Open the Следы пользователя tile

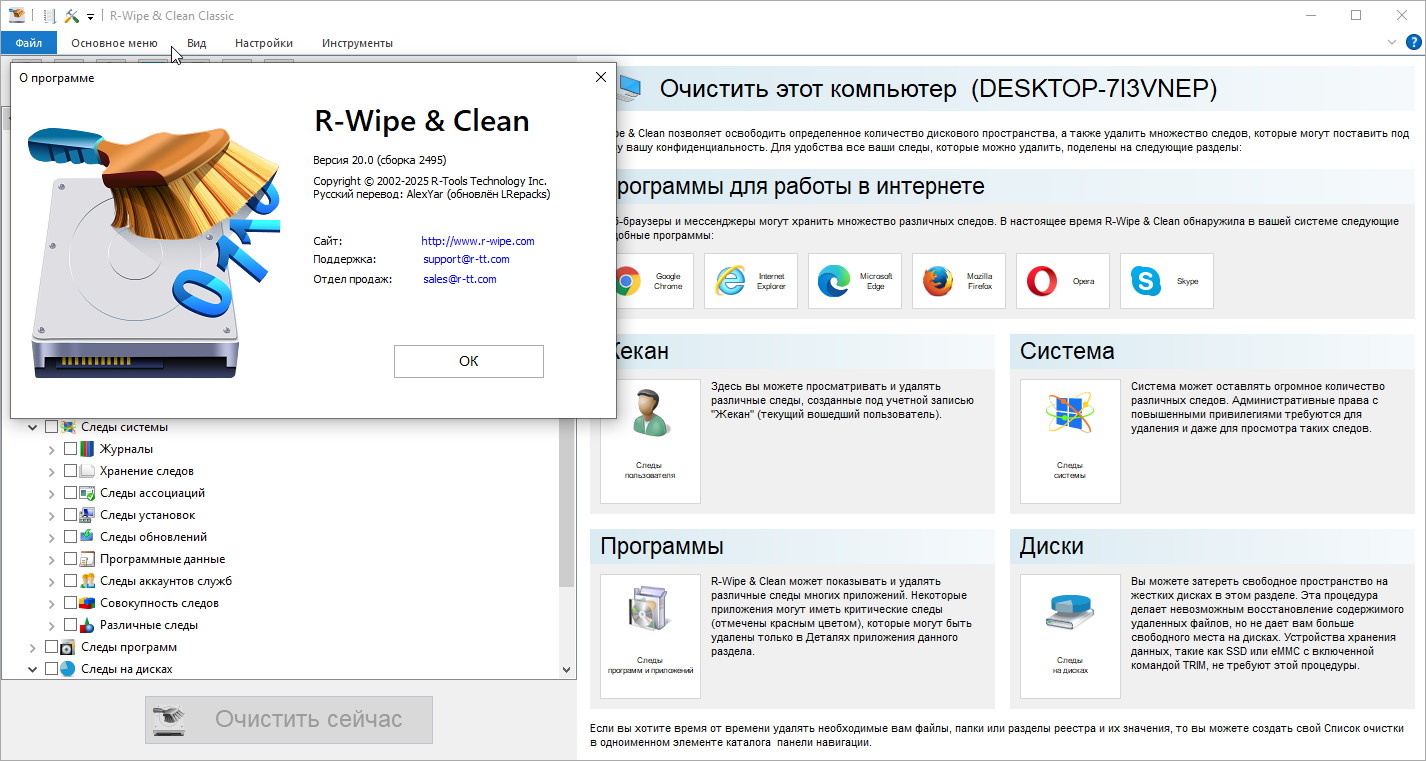click(x=650, y=441)
